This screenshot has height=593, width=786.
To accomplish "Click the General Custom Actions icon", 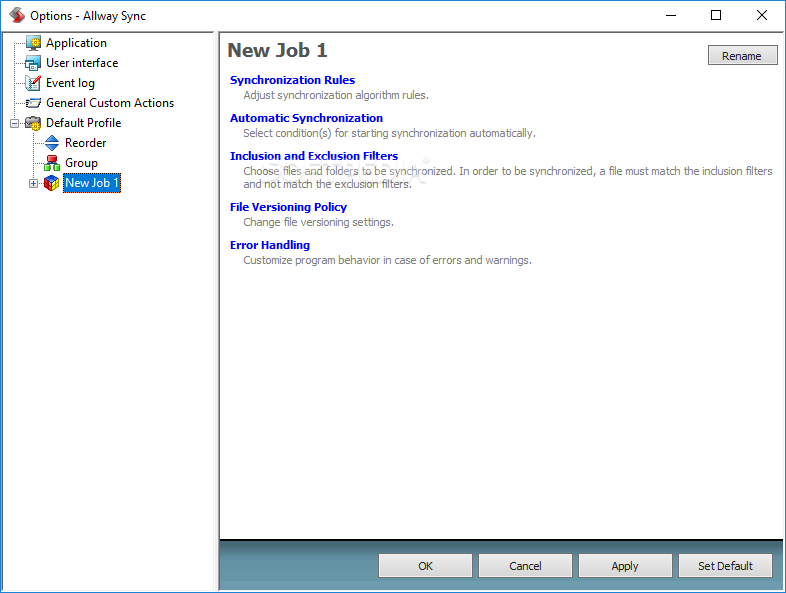I will point(34,103).
